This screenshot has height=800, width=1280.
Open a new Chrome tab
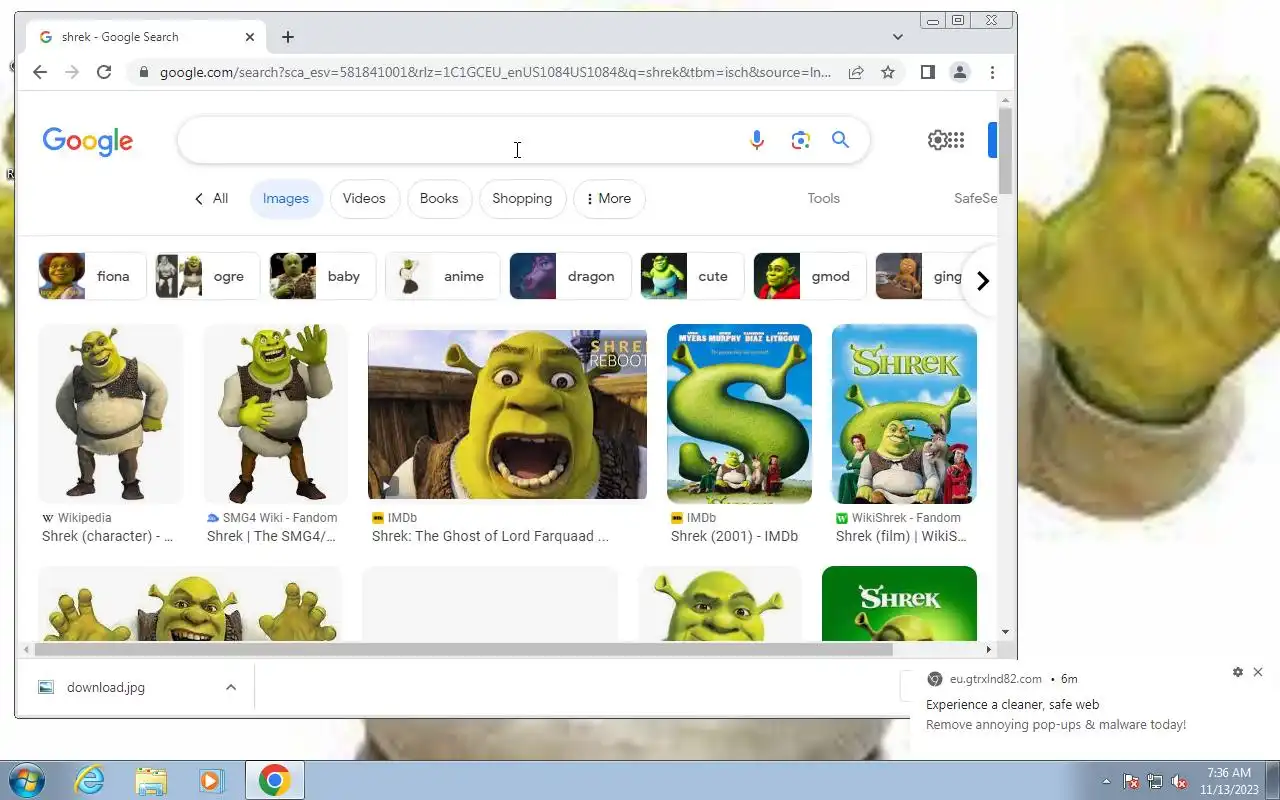click(x=288, y=37)
